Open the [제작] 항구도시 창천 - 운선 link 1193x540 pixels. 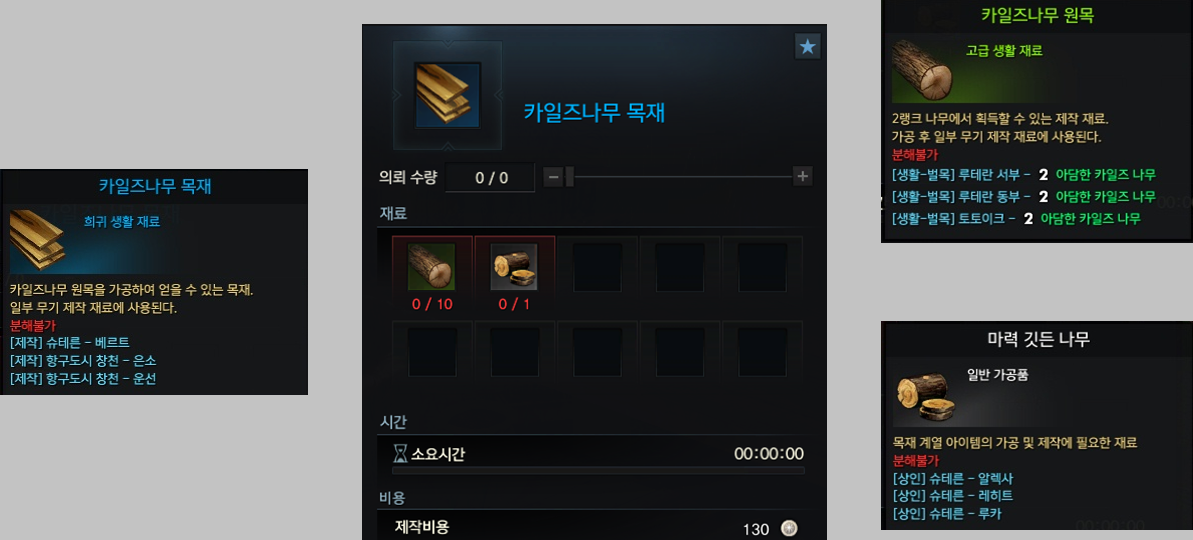coord(83,379)
